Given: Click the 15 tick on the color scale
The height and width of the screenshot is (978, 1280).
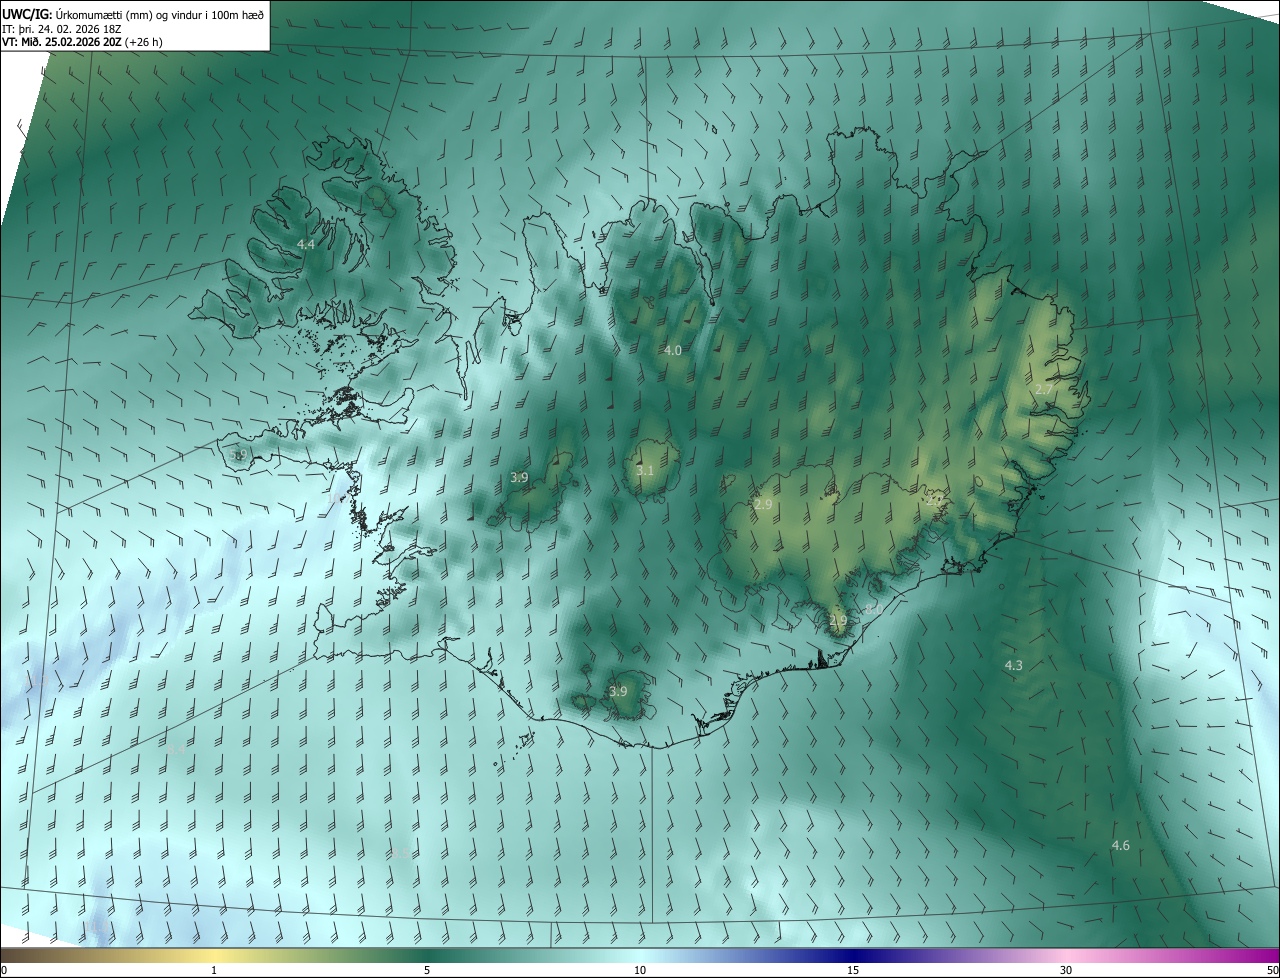Looking at the screenshot, I should (853, 971).
